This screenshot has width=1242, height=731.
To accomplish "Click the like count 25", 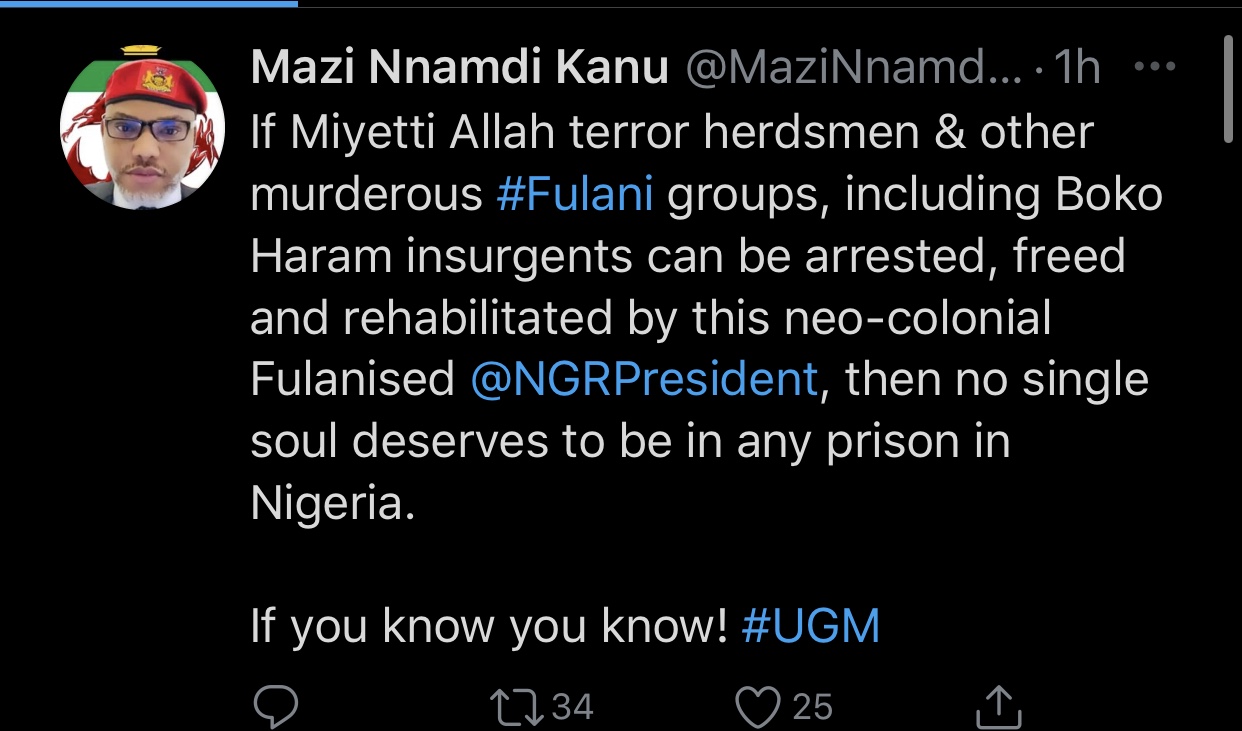I will (x=812, y=708).
